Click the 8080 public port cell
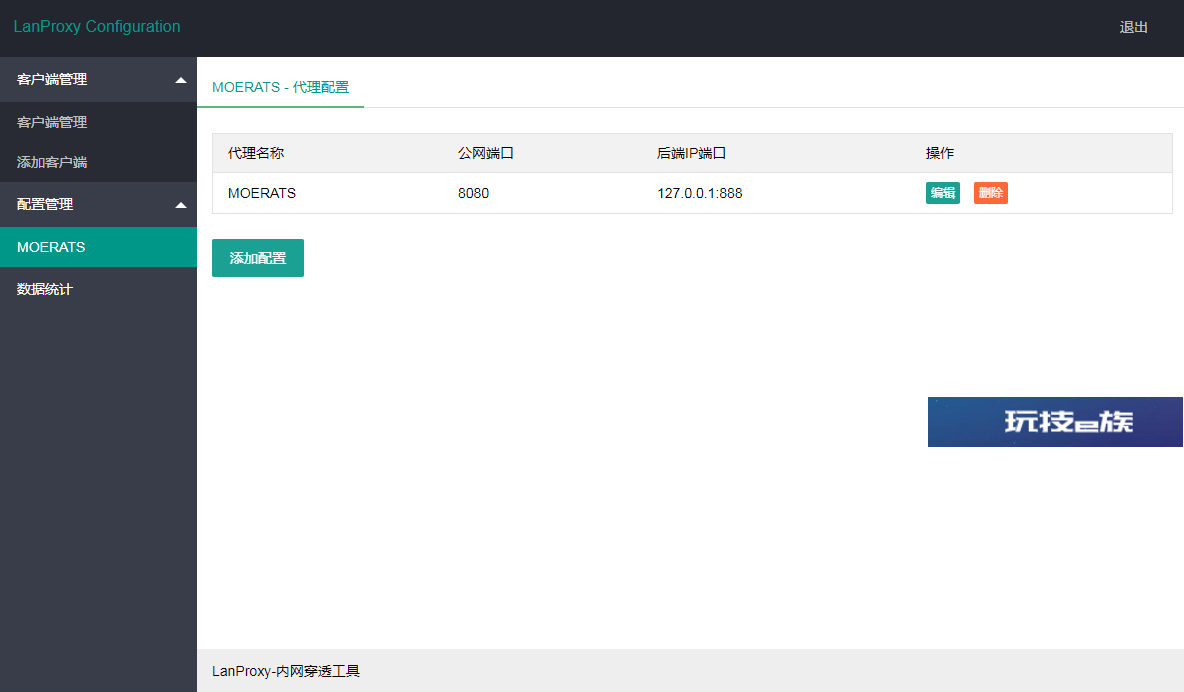 (x=473, y=193)
